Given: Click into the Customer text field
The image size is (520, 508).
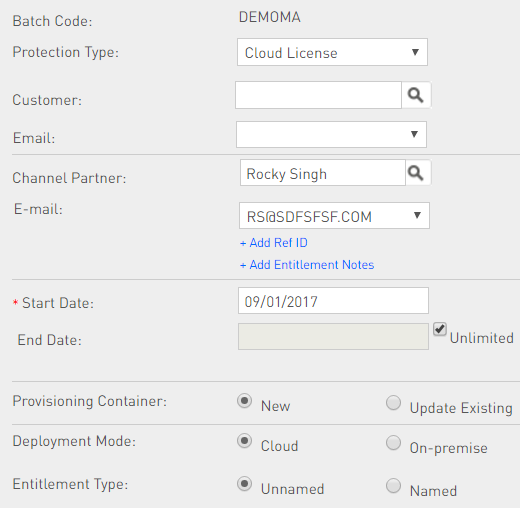Looking at the screenshot, I should [x=318, y=95].
